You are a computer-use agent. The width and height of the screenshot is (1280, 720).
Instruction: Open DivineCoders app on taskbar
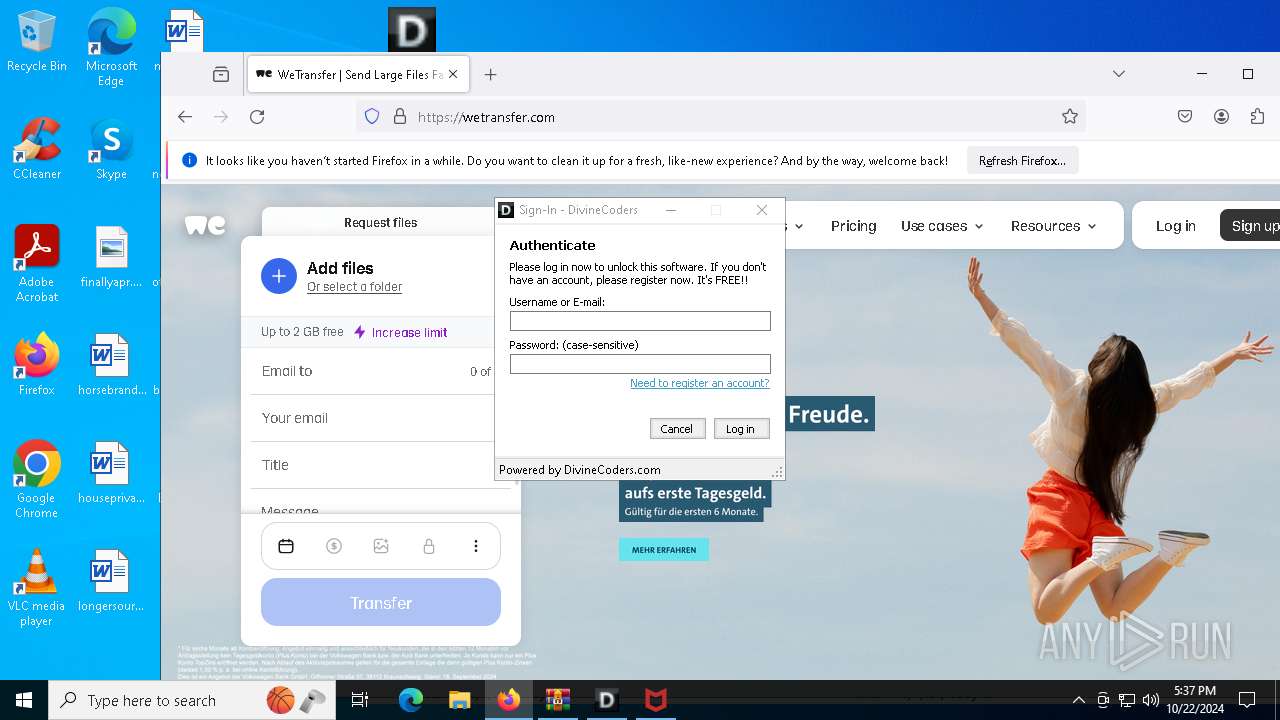tap(606, 700)
